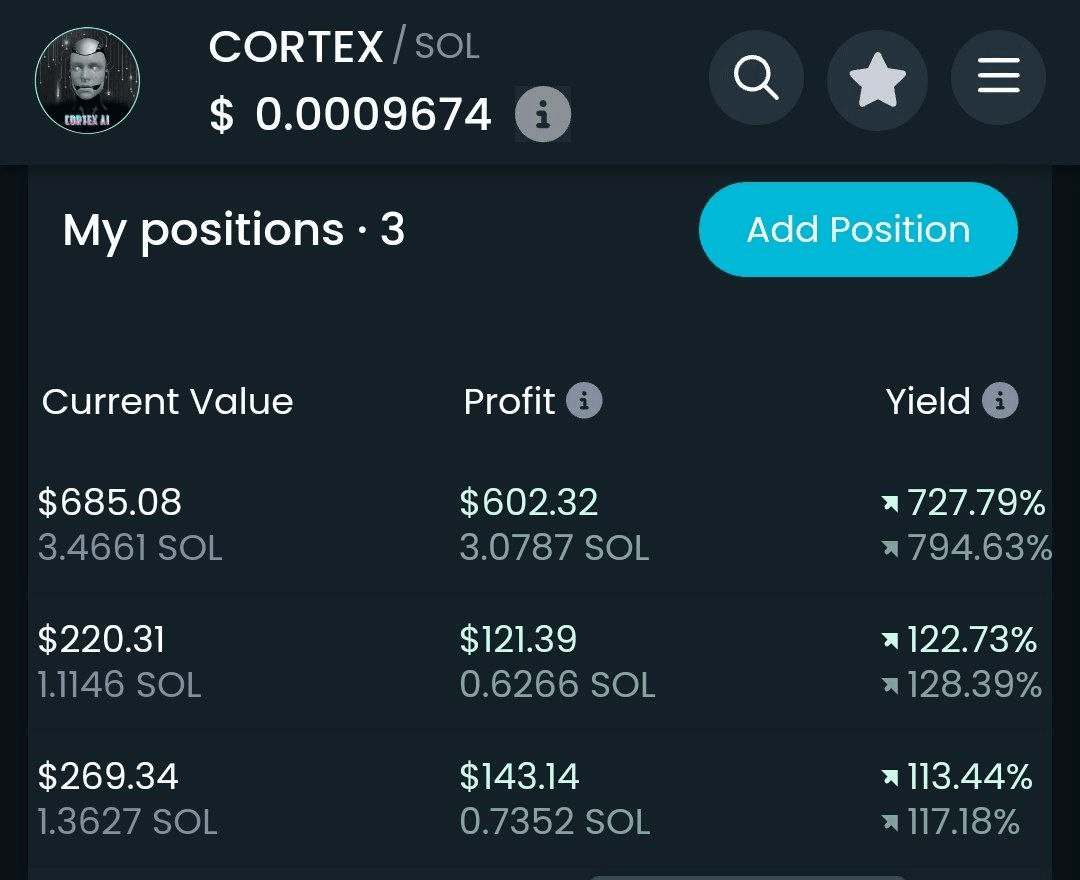Viewport: 1080px width, 880px height.
Task: Click the 727.79% yield arrow icon
Action: [x=891, y=504]
